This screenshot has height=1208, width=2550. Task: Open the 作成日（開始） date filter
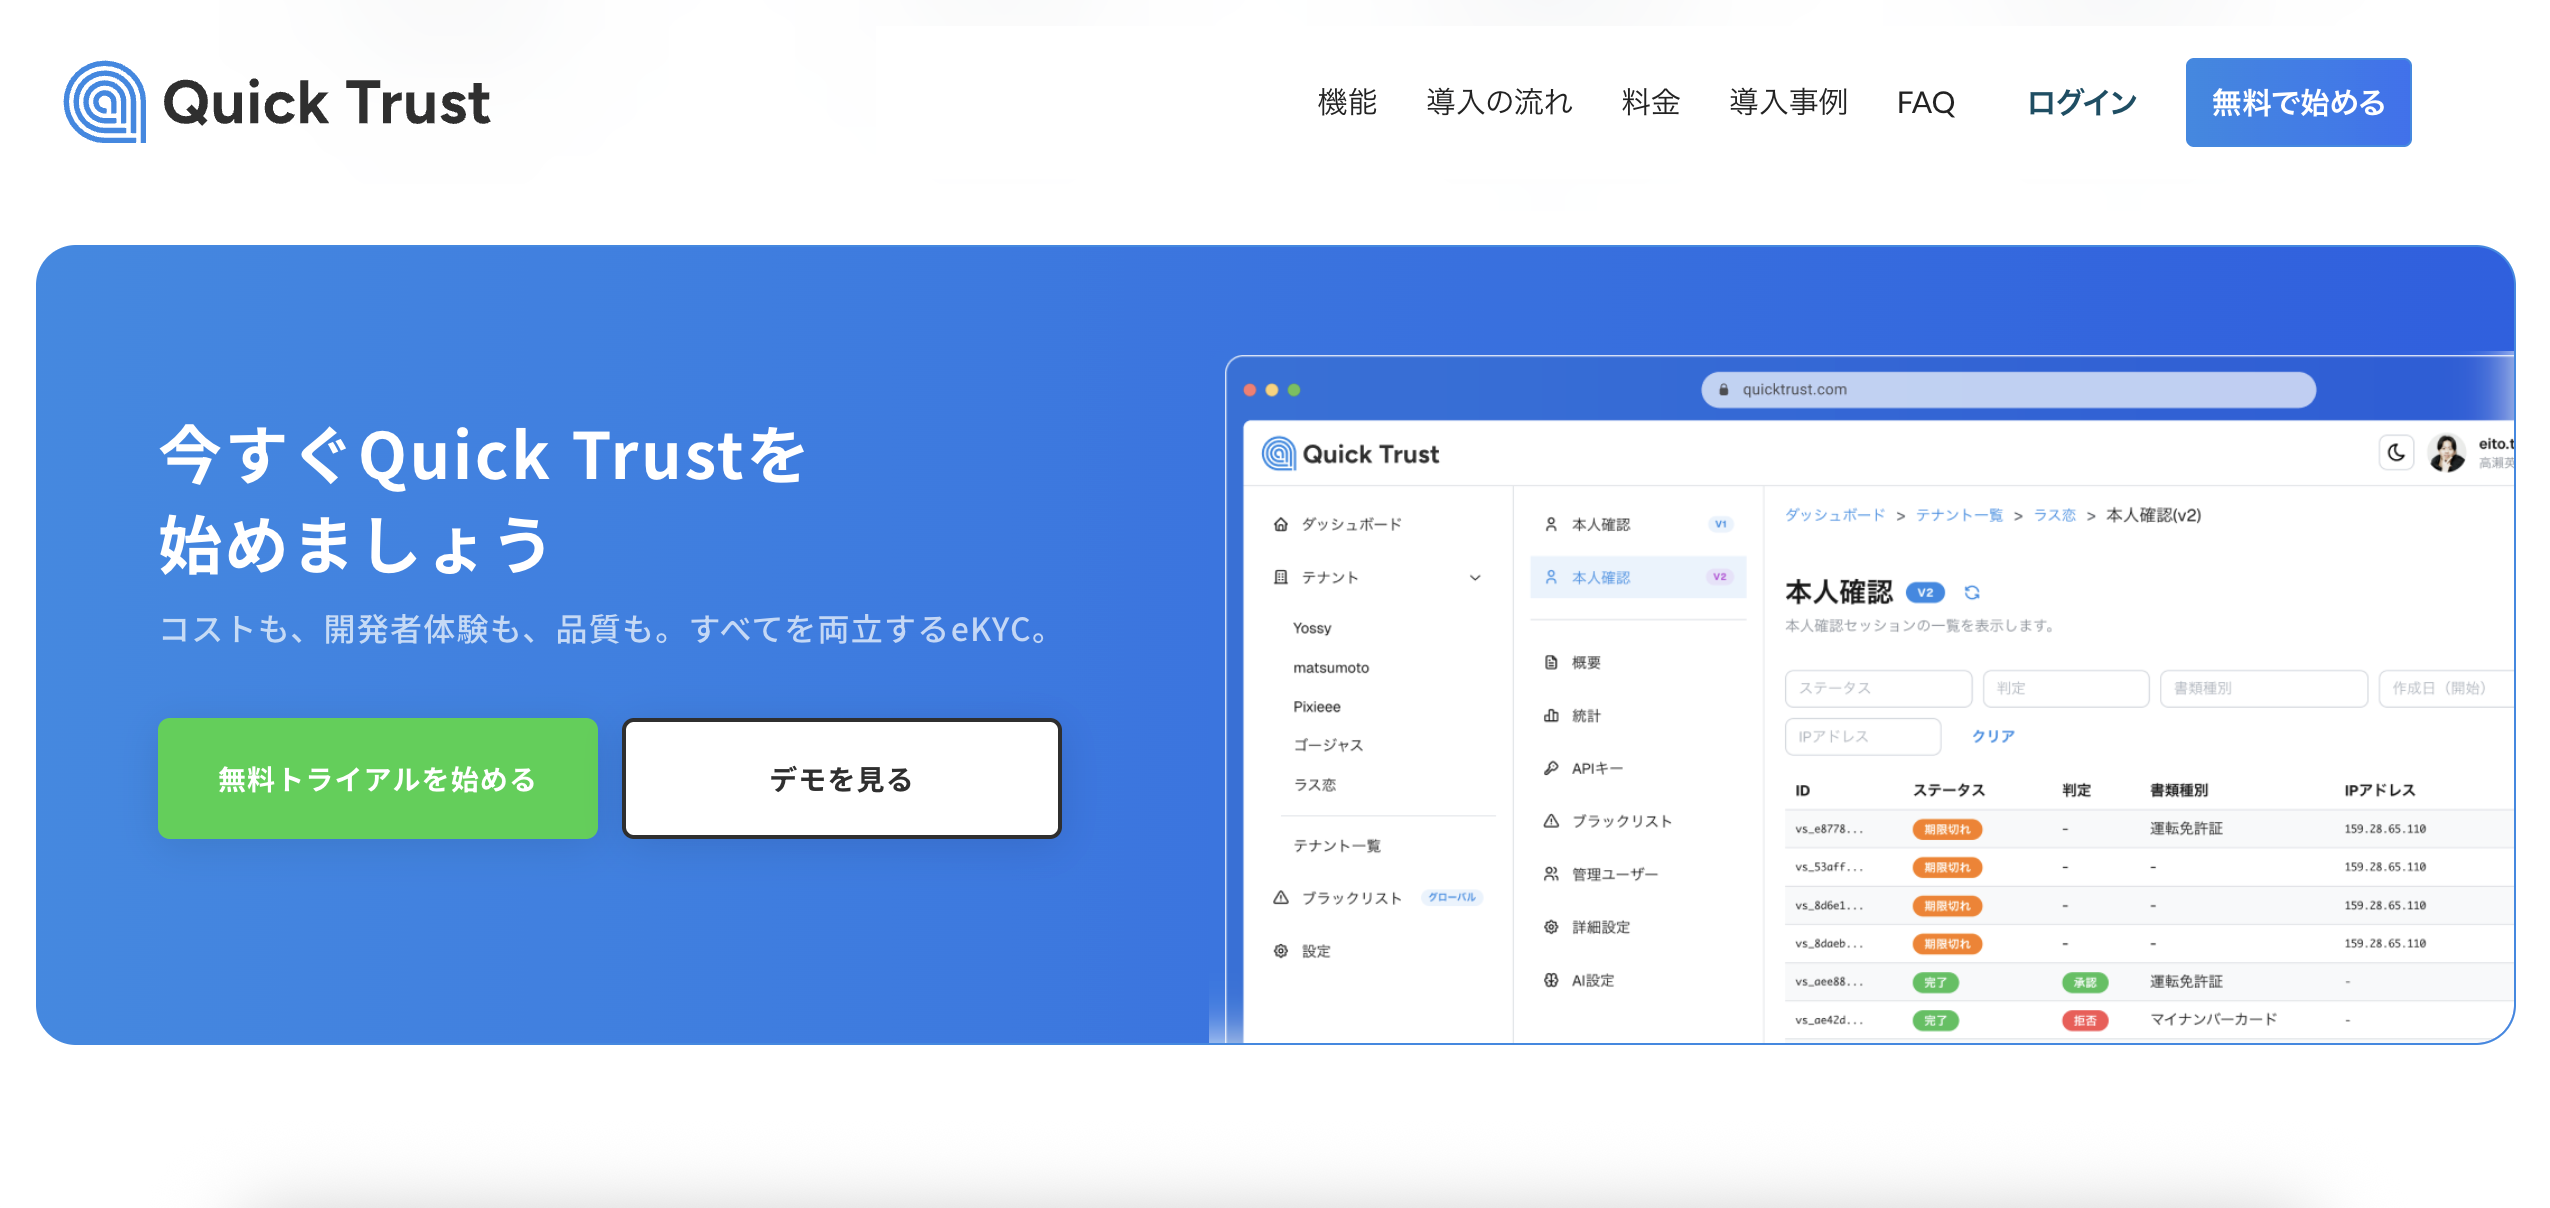pos(2446,688)
